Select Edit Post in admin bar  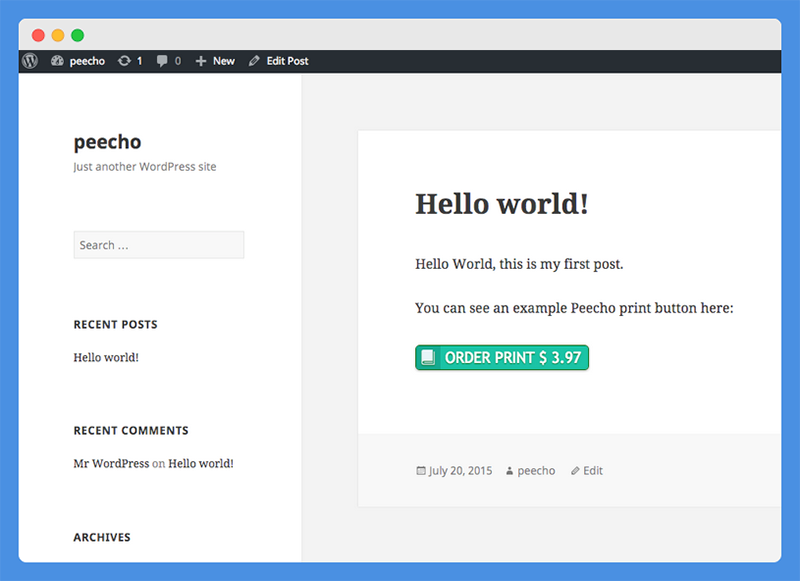279,61
